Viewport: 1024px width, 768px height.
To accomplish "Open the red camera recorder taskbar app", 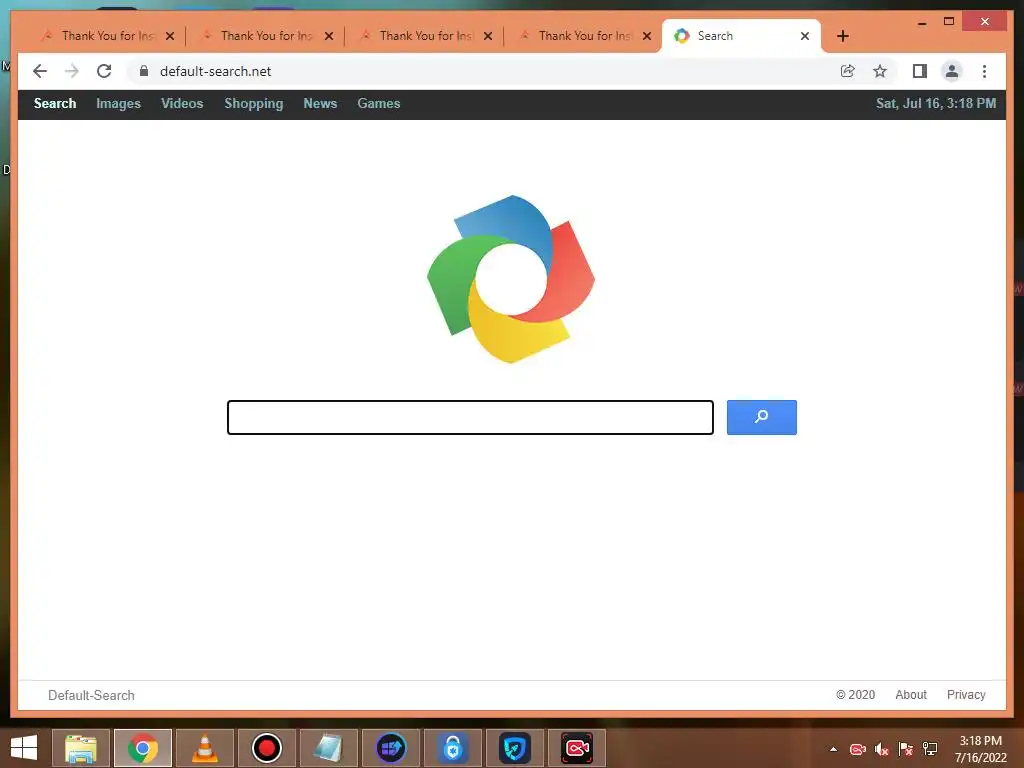I will tap(577, 748).
